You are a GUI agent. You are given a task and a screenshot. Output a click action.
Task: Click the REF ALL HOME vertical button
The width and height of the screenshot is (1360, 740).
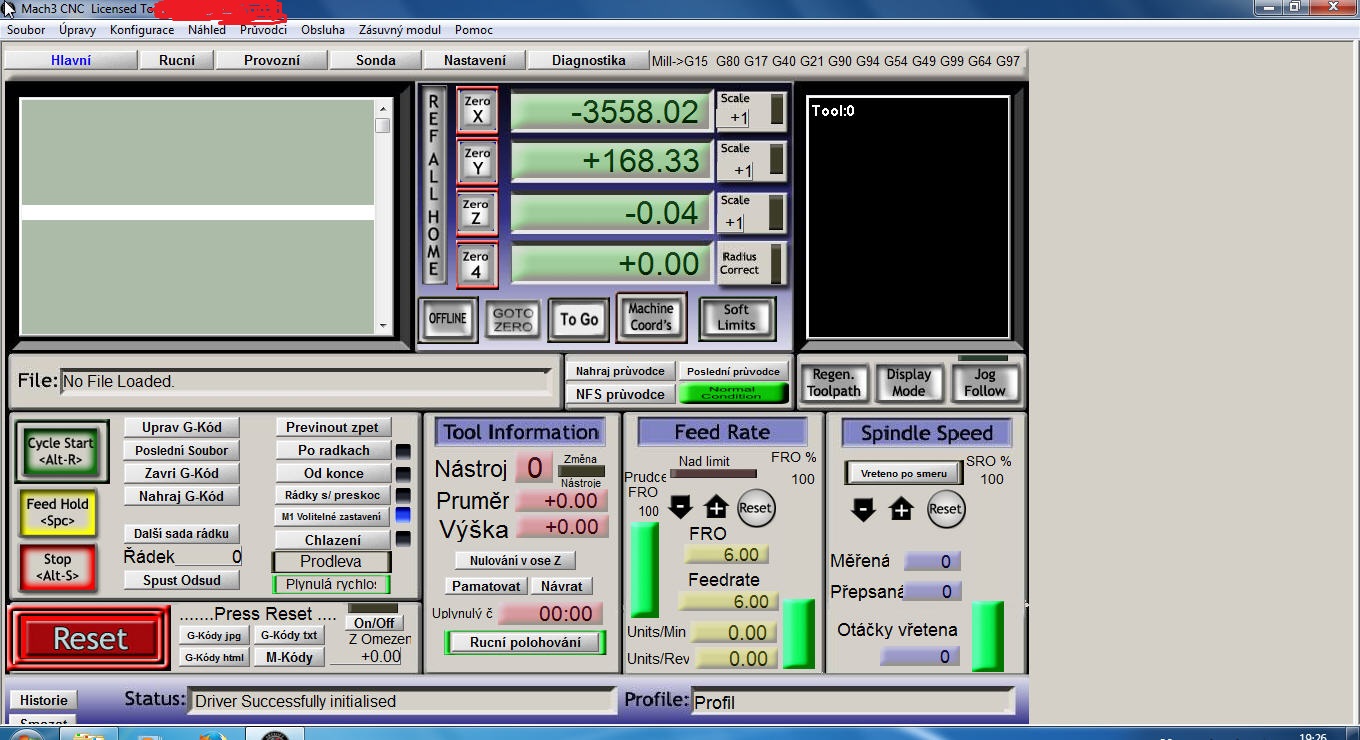pos(433,185)
